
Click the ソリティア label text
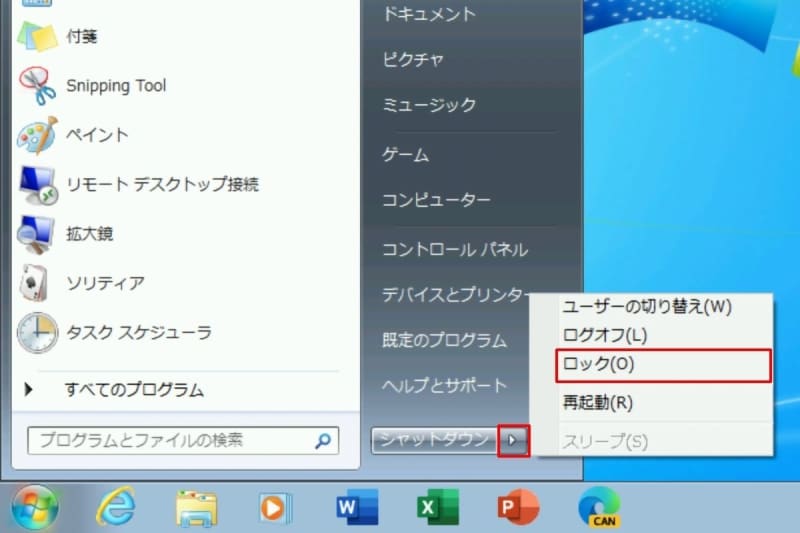pyautogui.click(x=106, y=283)
